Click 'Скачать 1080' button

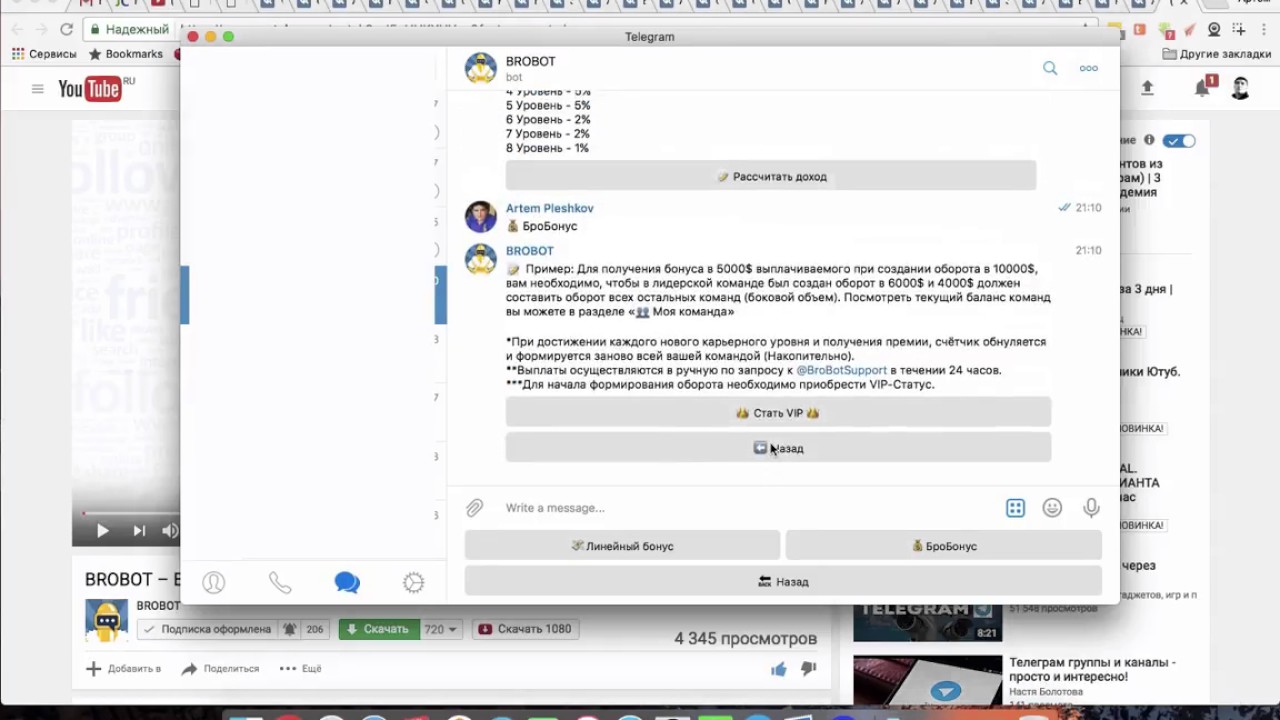coord(525,629)
